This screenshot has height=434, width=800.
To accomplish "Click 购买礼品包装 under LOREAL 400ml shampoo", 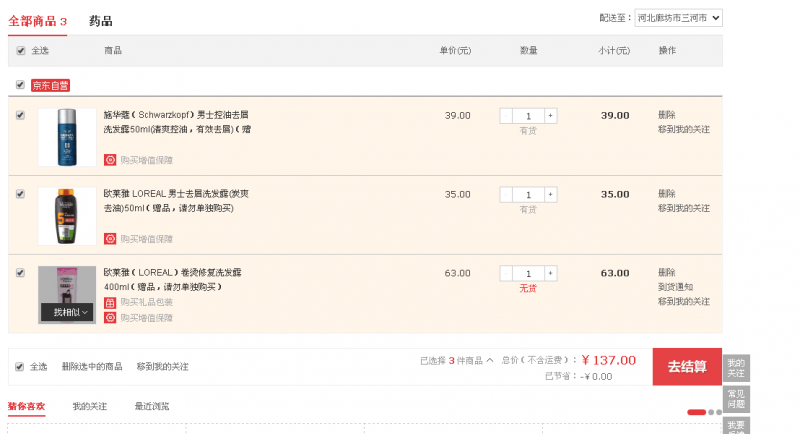I will (146, 302).
